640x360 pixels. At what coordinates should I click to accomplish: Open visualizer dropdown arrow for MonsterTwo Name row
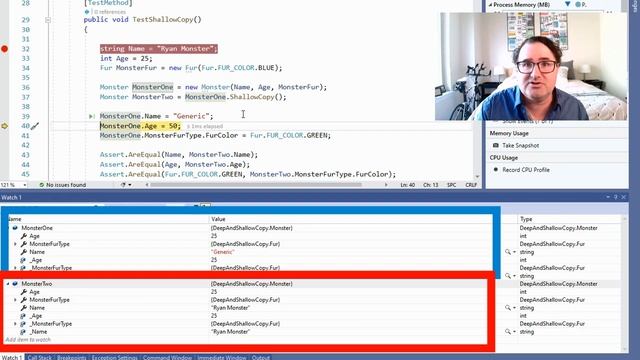(x=514, y=308)
